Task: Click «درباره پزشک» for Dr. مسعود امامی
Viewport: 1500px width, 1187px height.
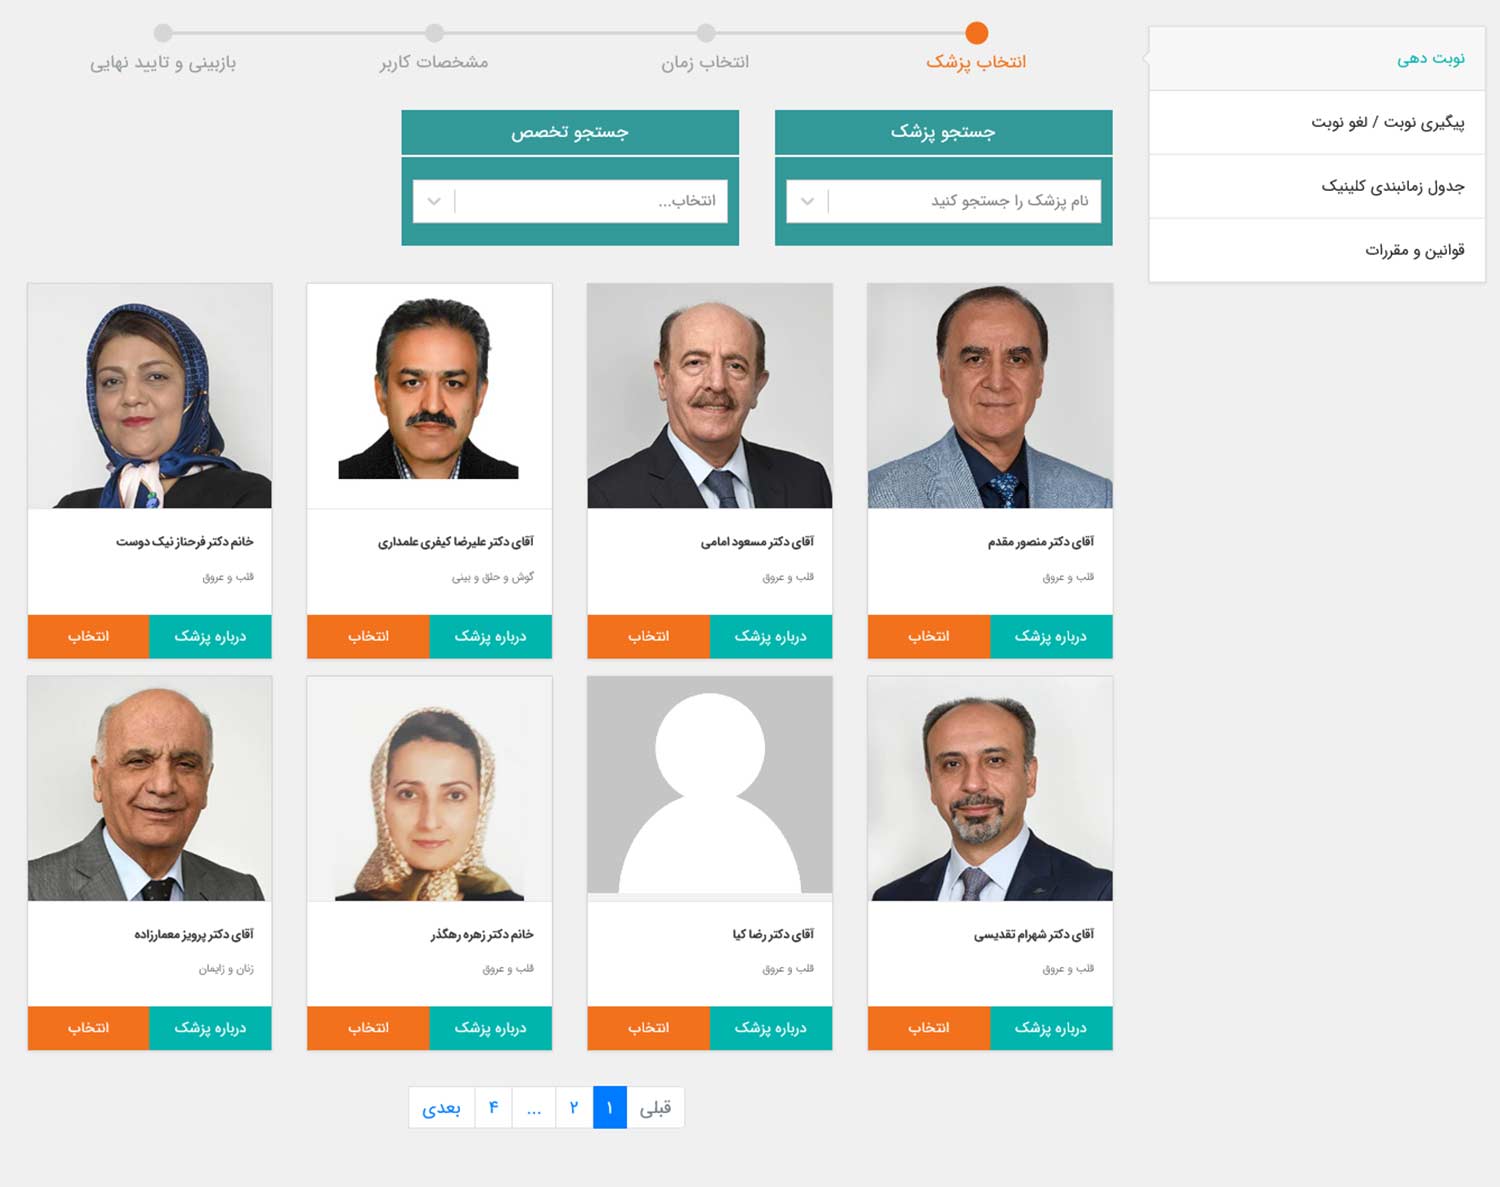Action: click(771, 636)
